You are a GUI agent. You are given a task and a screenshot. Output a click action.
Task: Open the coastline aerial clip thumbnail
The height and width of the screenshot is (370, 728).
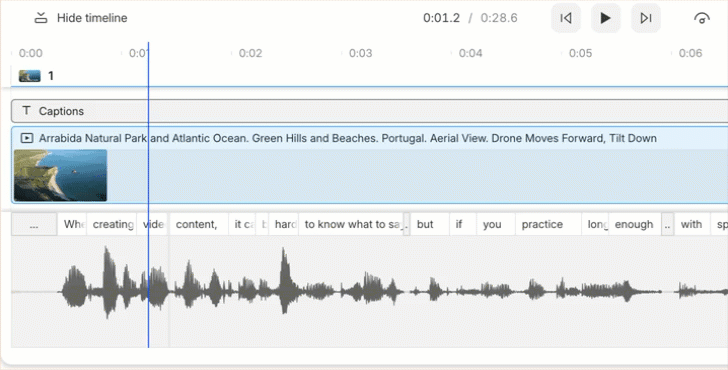[x=60, y=175]
